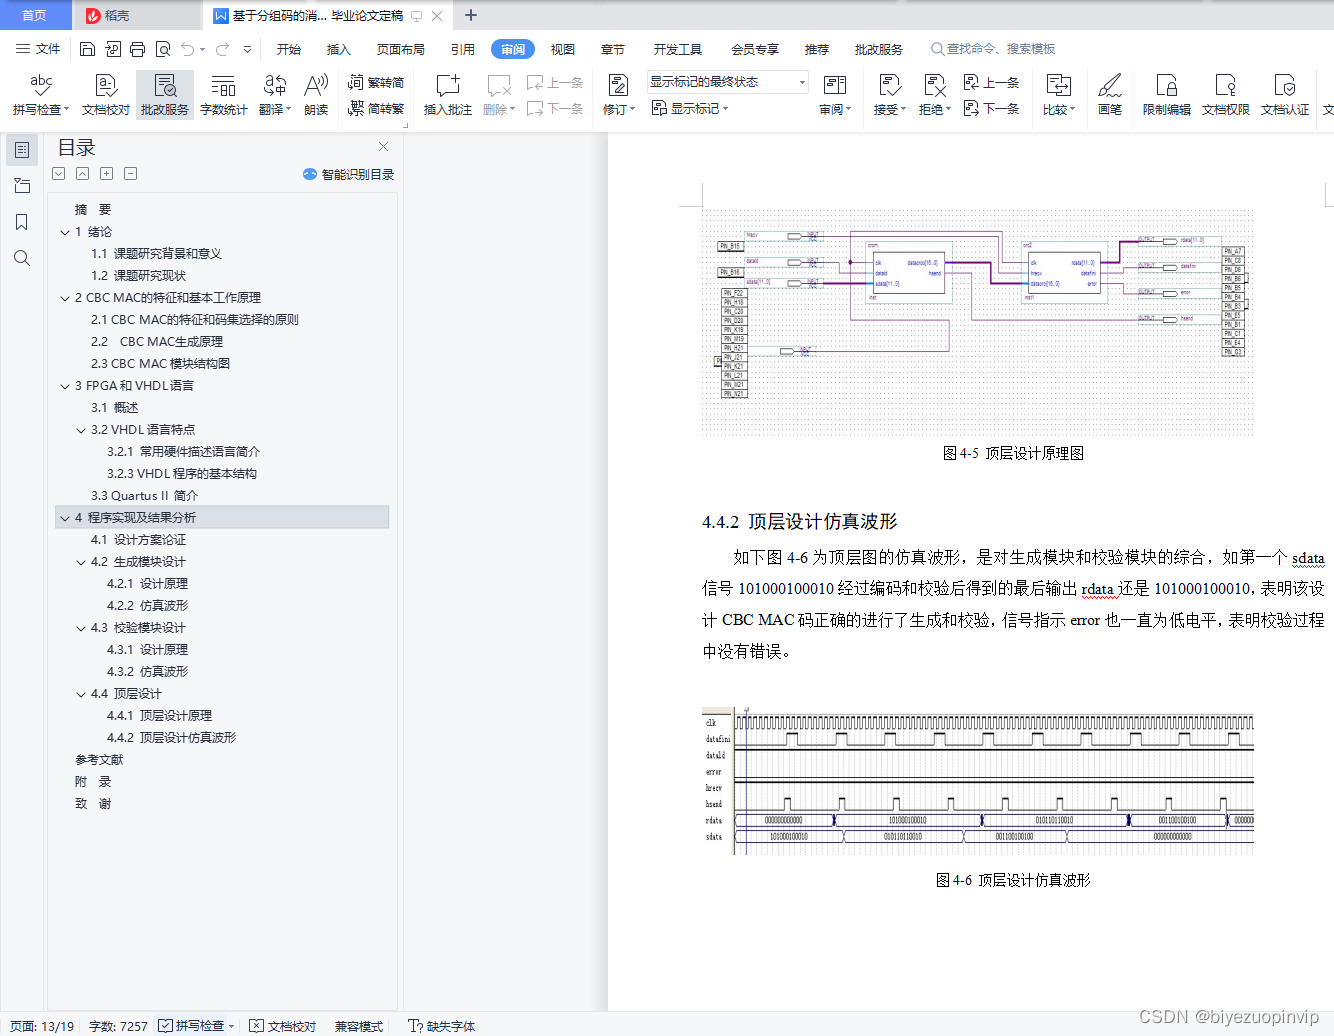This screenshot has width=1334, height=1036.
Task: Jump to 参考文献 in outline
Action: [x=99, y=760]
